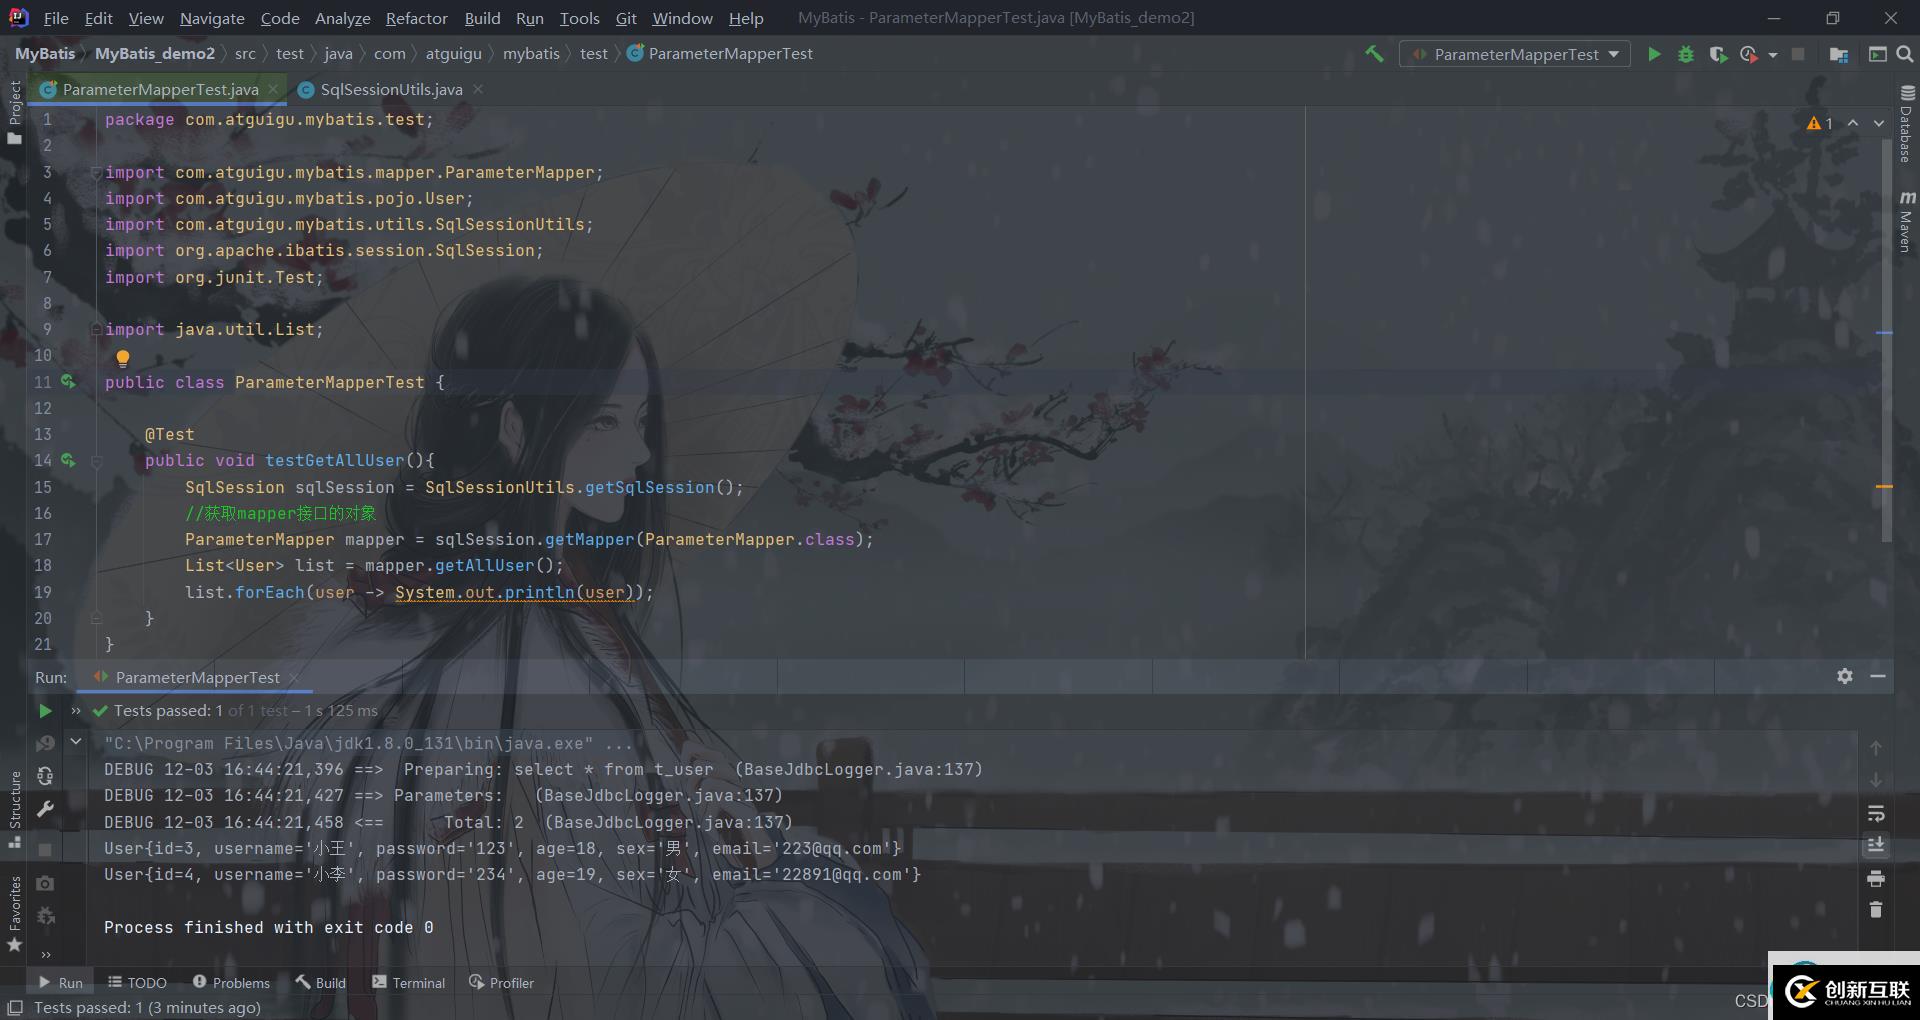
Task: Switch to SqlSessionUtils.java tab
Action: (391, 89)
